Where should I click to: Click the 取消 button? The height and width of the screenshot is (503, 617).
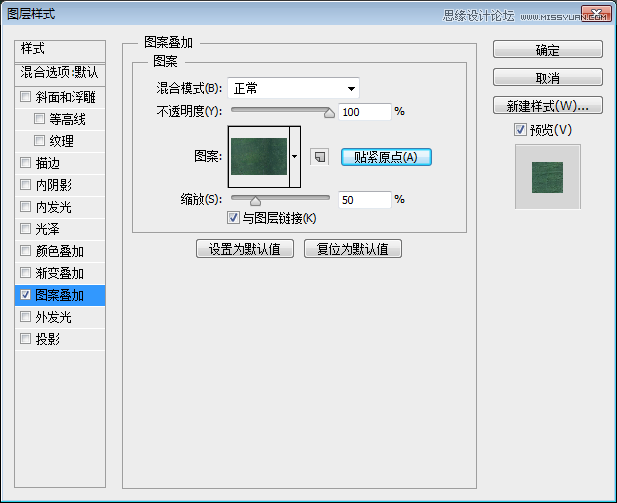pyautogui.click(x=548, y=78)
